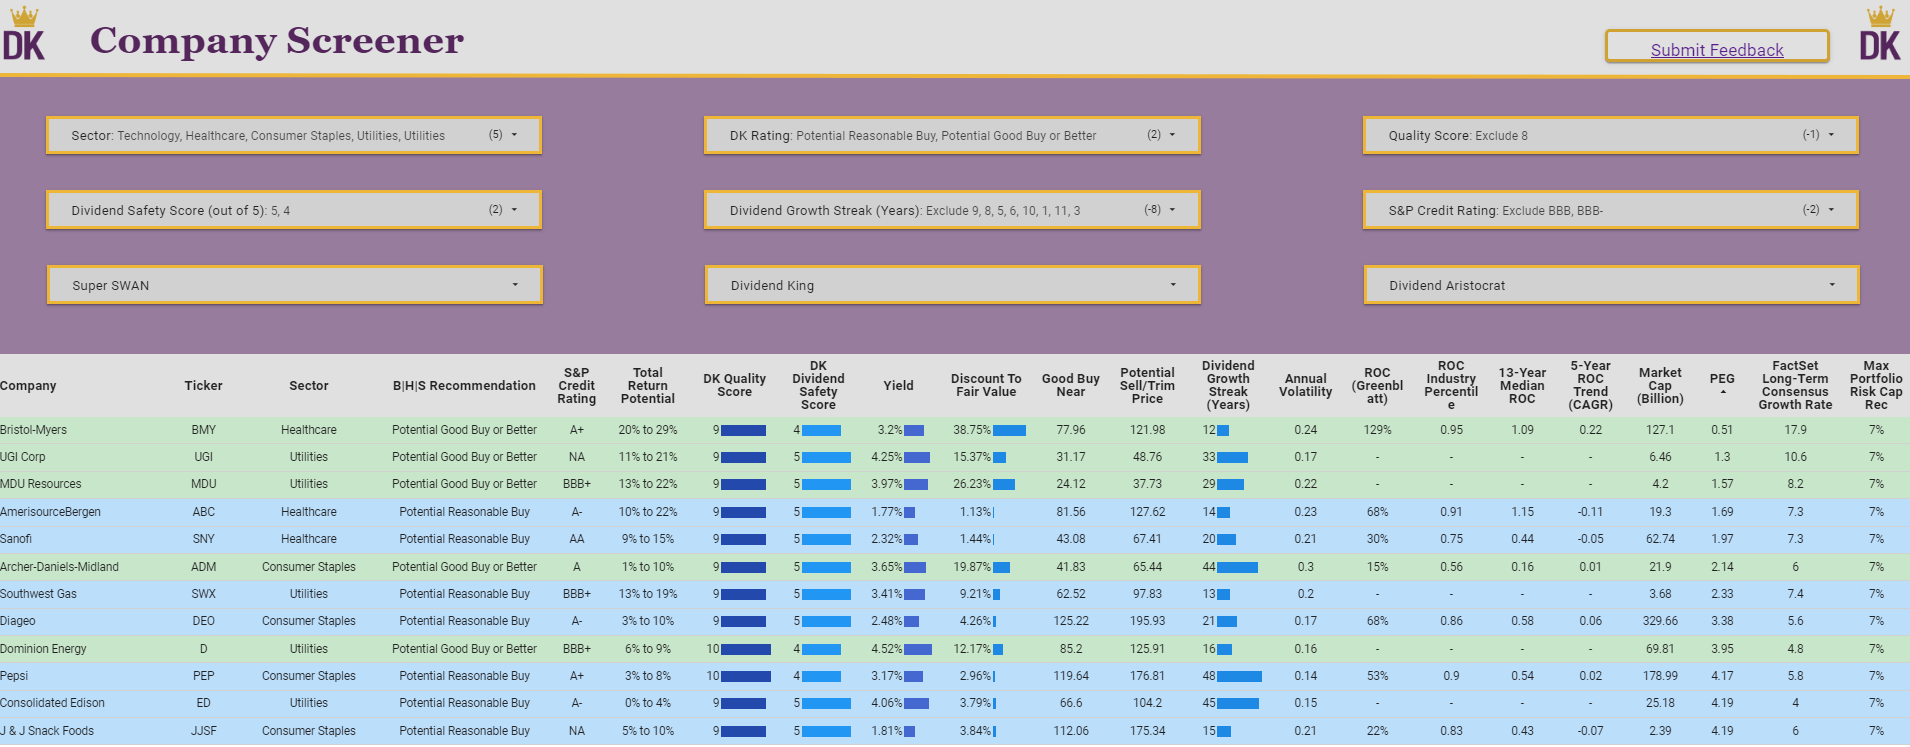Select the J & J Snack Foods cell
Screen dimensions: 1910x747
pyautogui.click(x=47, y=731)
